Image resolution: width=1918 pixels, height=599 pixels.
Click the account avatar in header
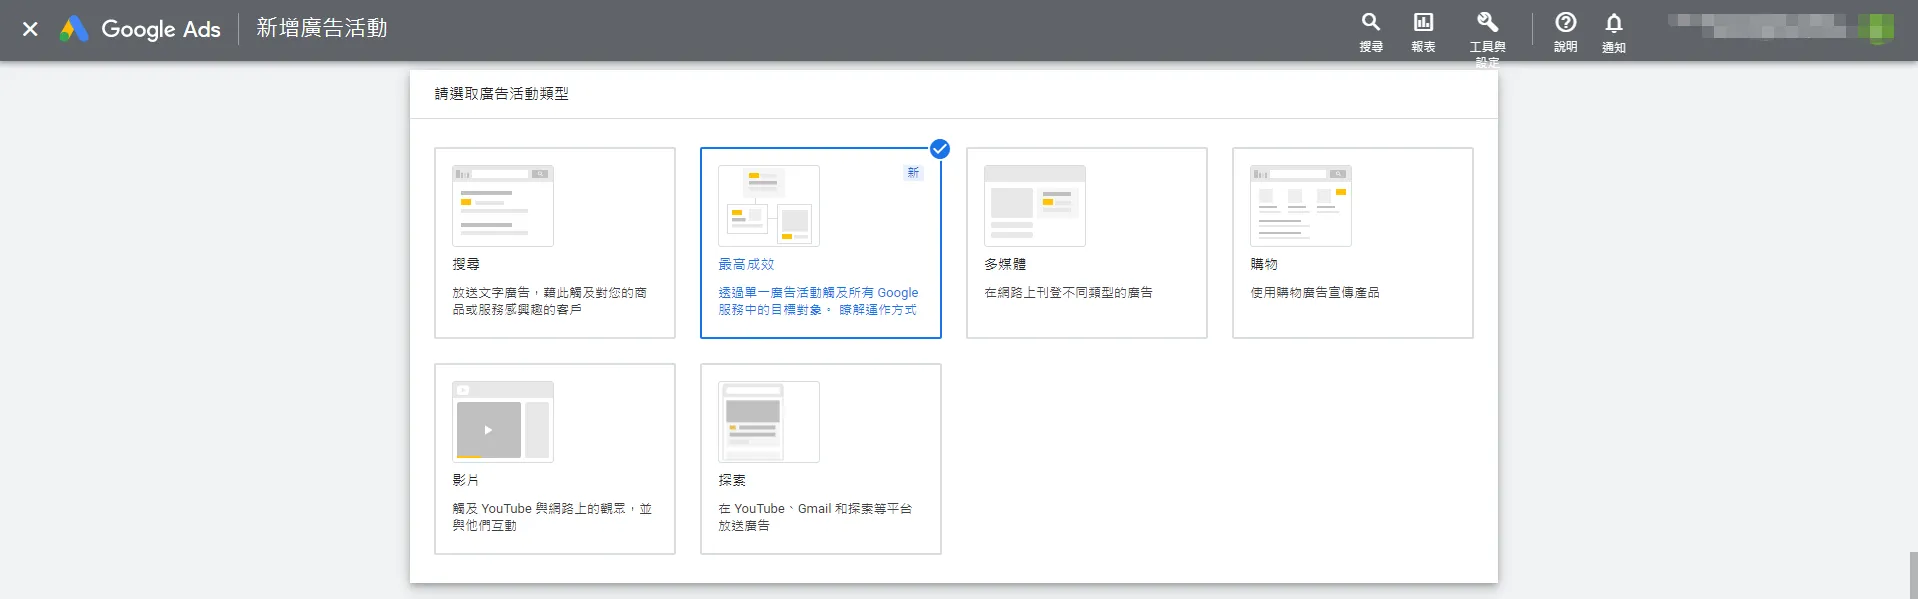tap(1876, 28)
